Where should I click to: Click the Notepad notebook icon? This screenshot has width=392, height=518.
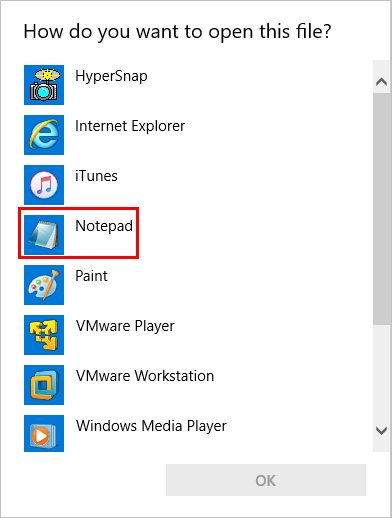[x=44, y=235]
